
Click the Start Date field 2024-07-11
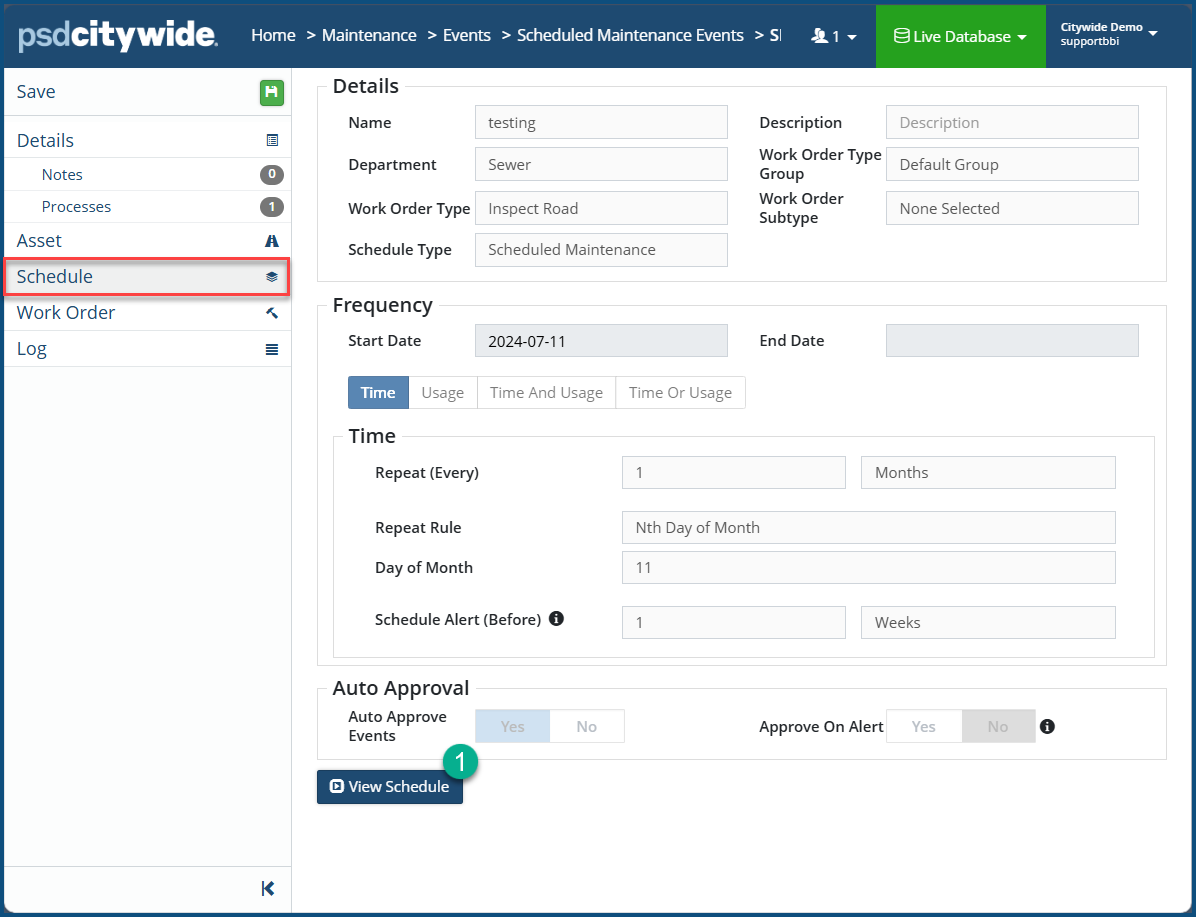click(x=601, y=341)
